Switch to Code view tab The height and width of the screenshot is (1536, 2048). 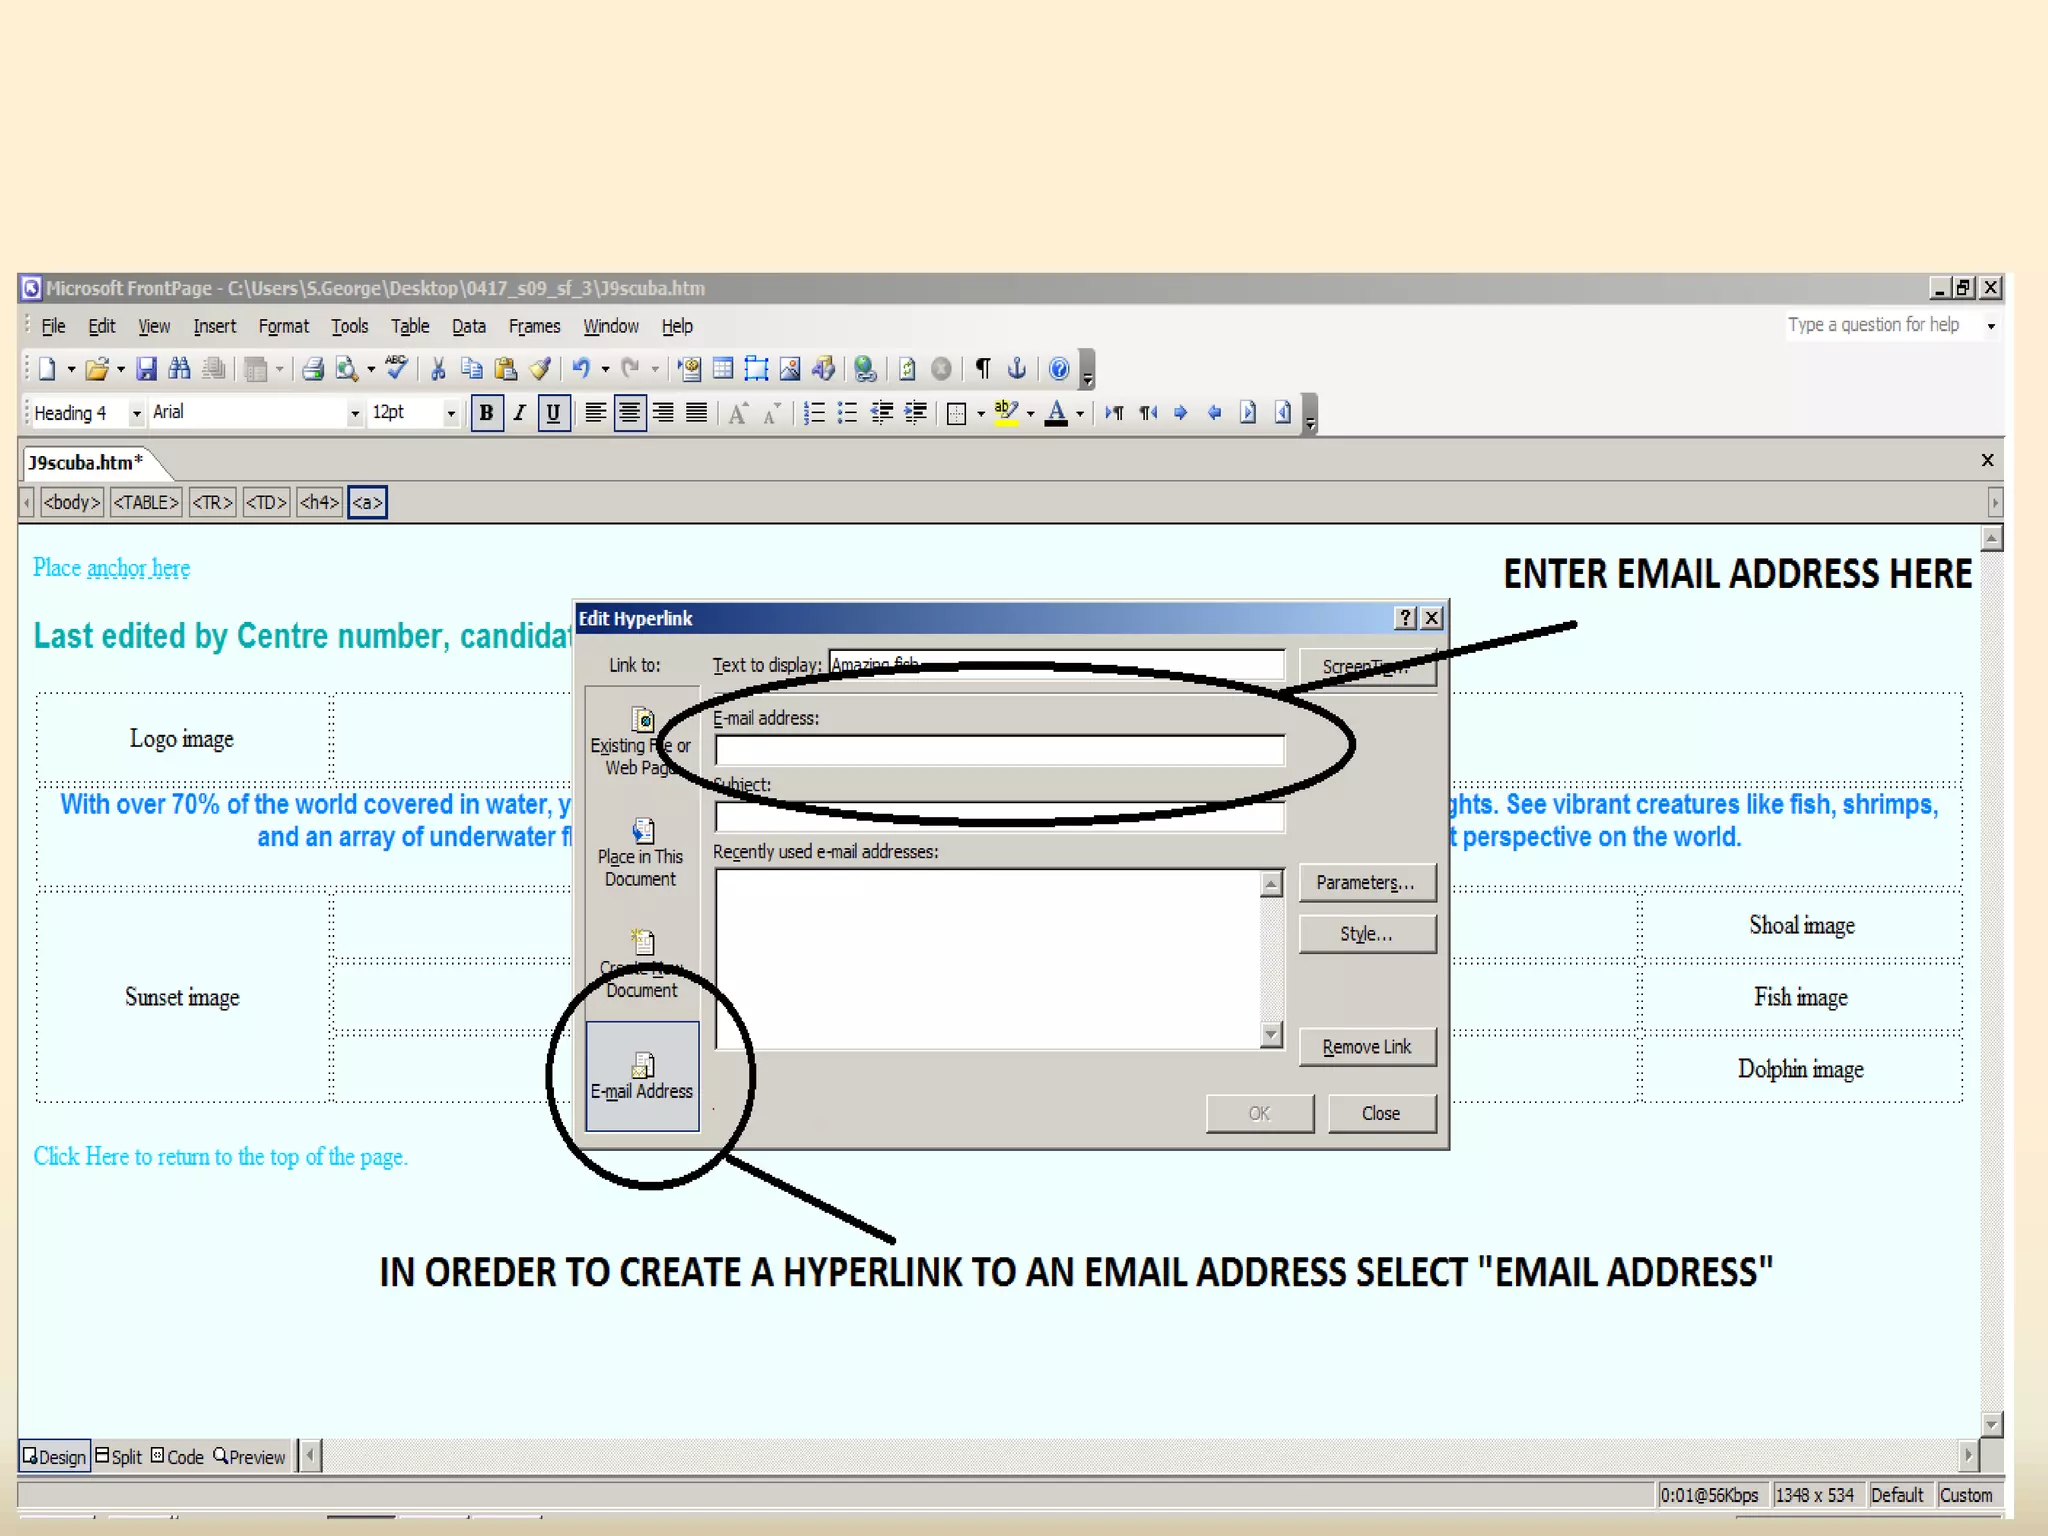coord(177,1457)
